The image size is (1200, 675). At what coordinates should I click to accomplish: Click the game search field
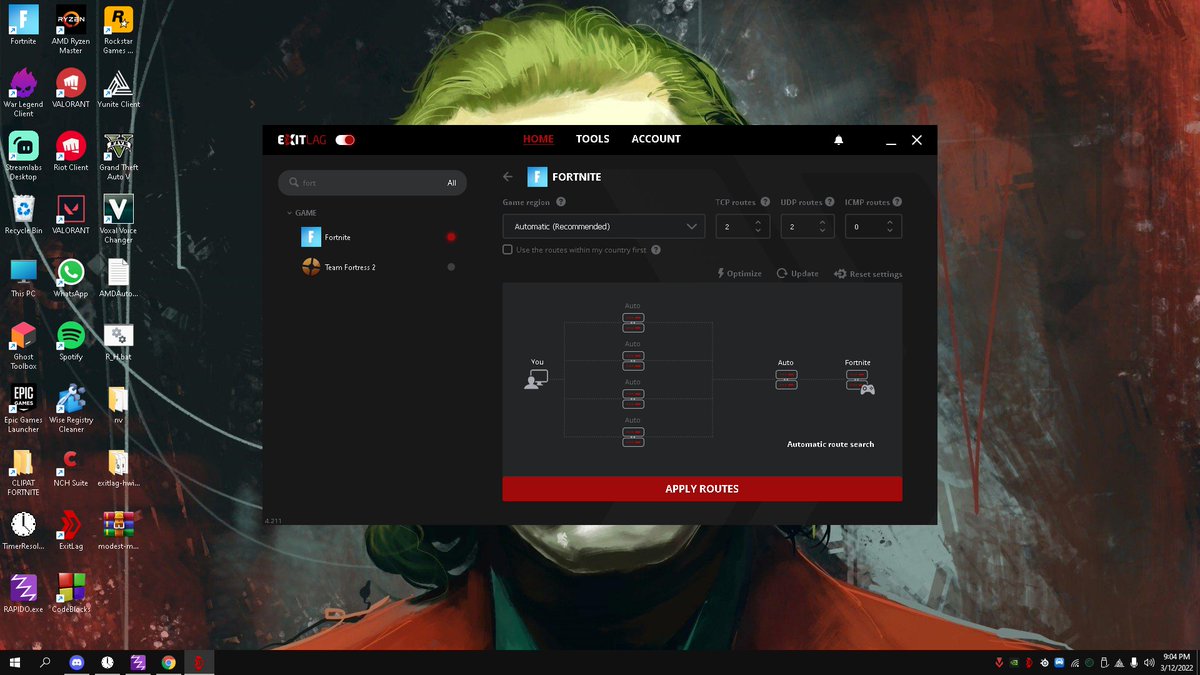[371, 183]
